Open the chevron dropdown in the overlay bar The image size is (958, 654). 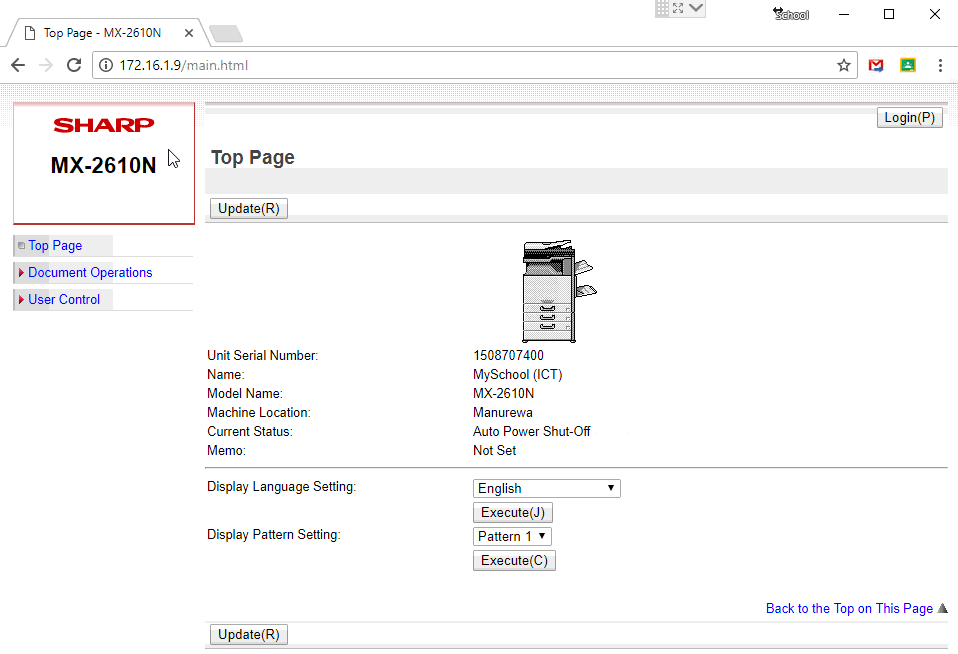tap(695, 8)
